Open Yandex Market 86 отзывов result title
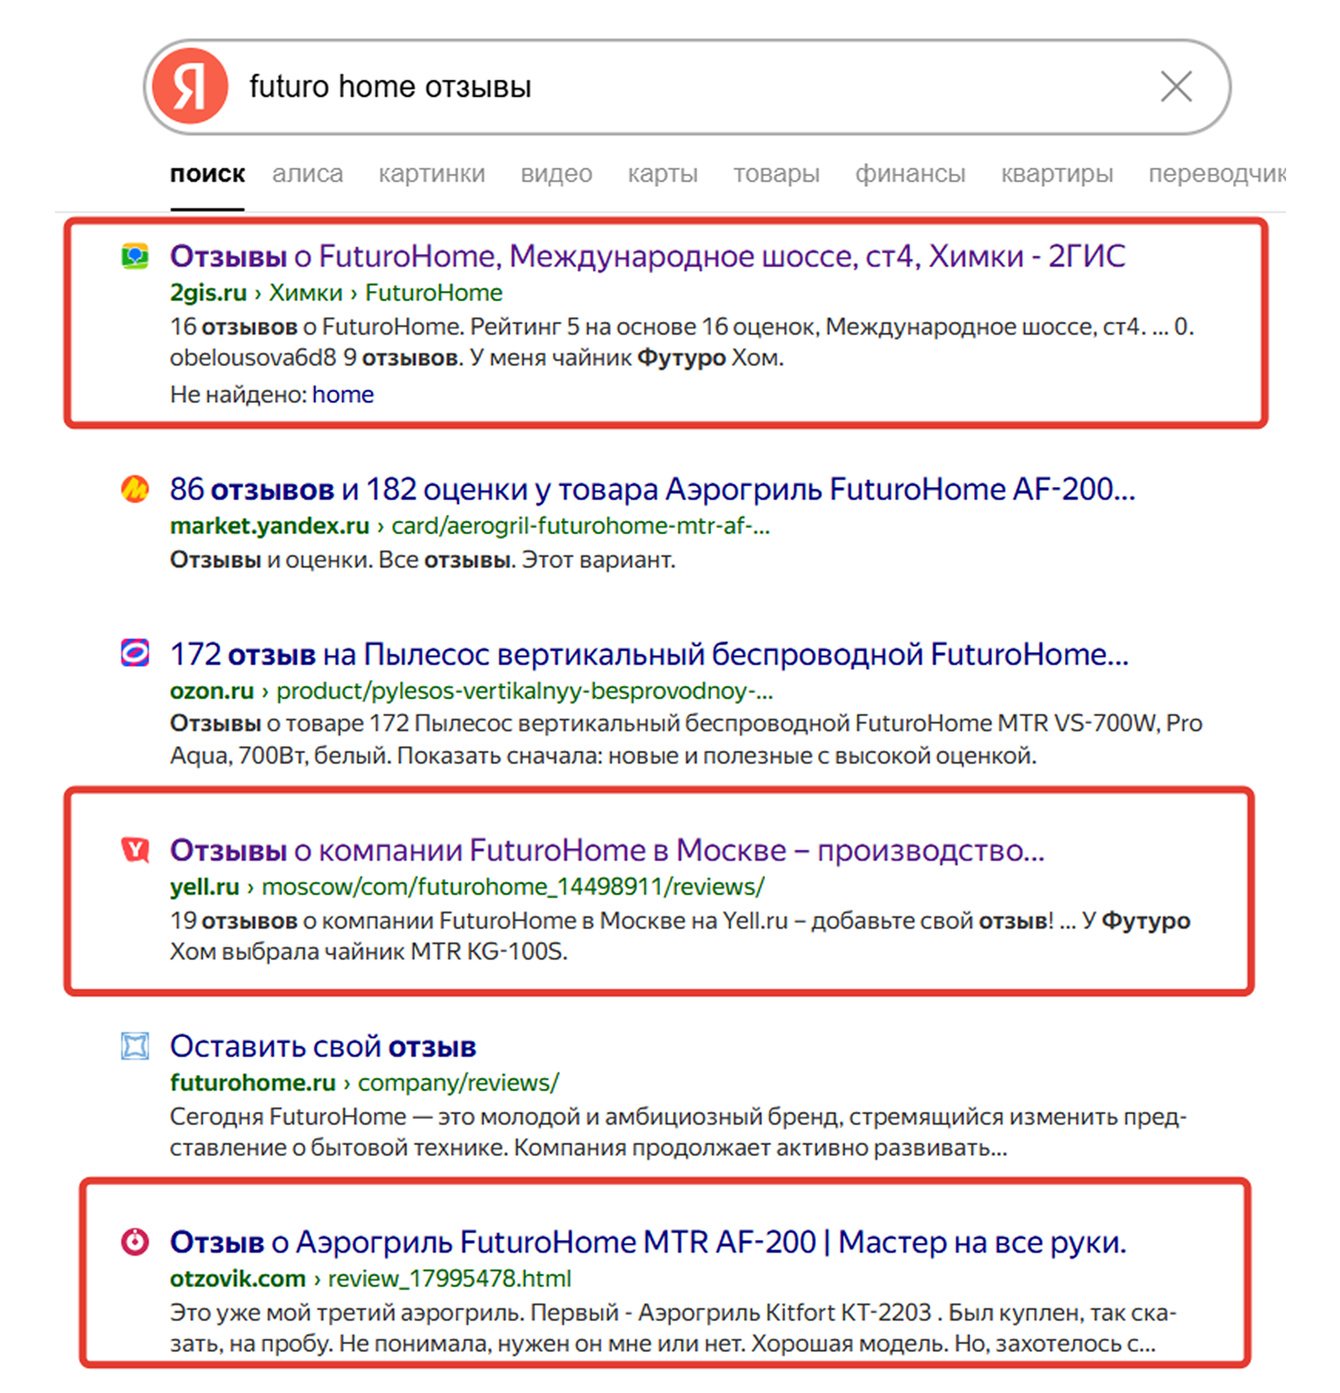1340x1393 pixels. click(652, 489)
